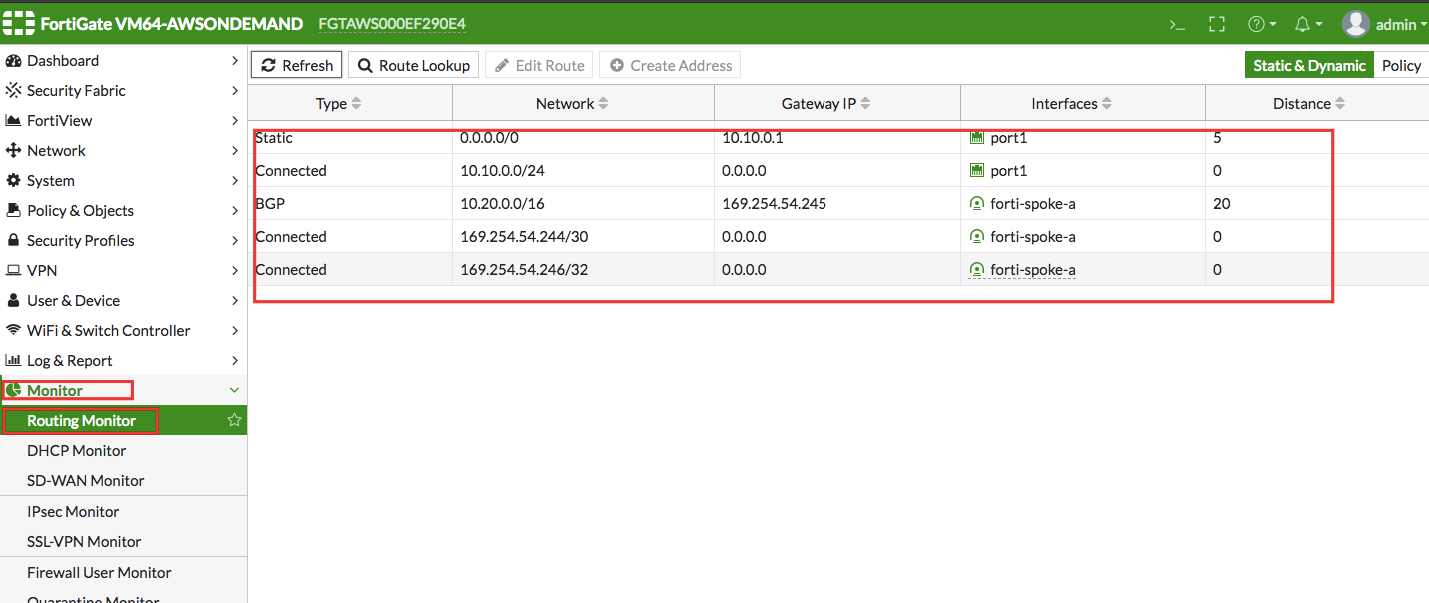Screen dimensions: 1429x603
Task: Open the User & Device menu
Action: 123,301
